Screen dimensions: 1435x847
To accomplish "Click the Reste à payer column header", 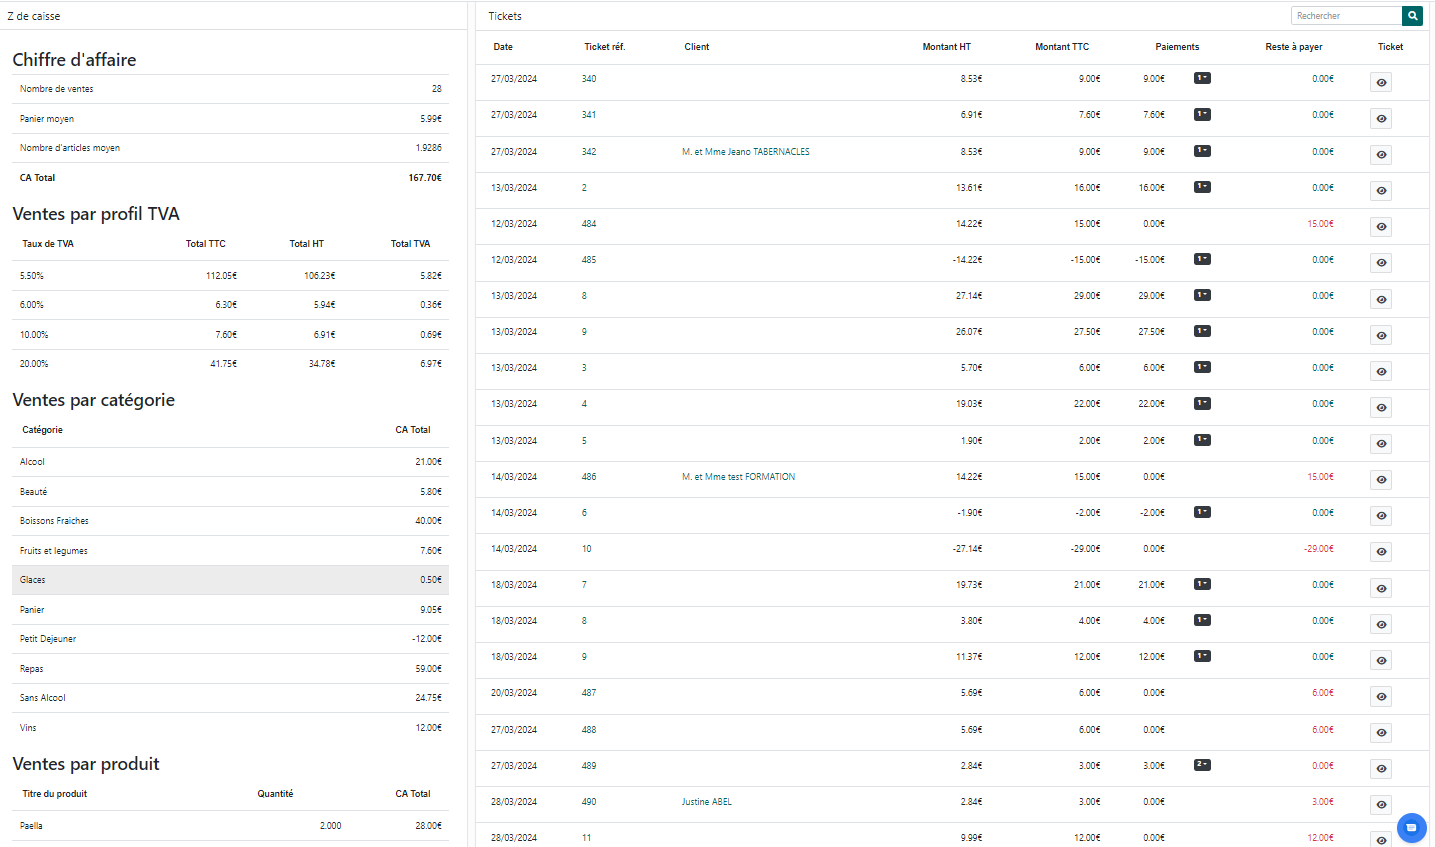I will click(1293, 47).
